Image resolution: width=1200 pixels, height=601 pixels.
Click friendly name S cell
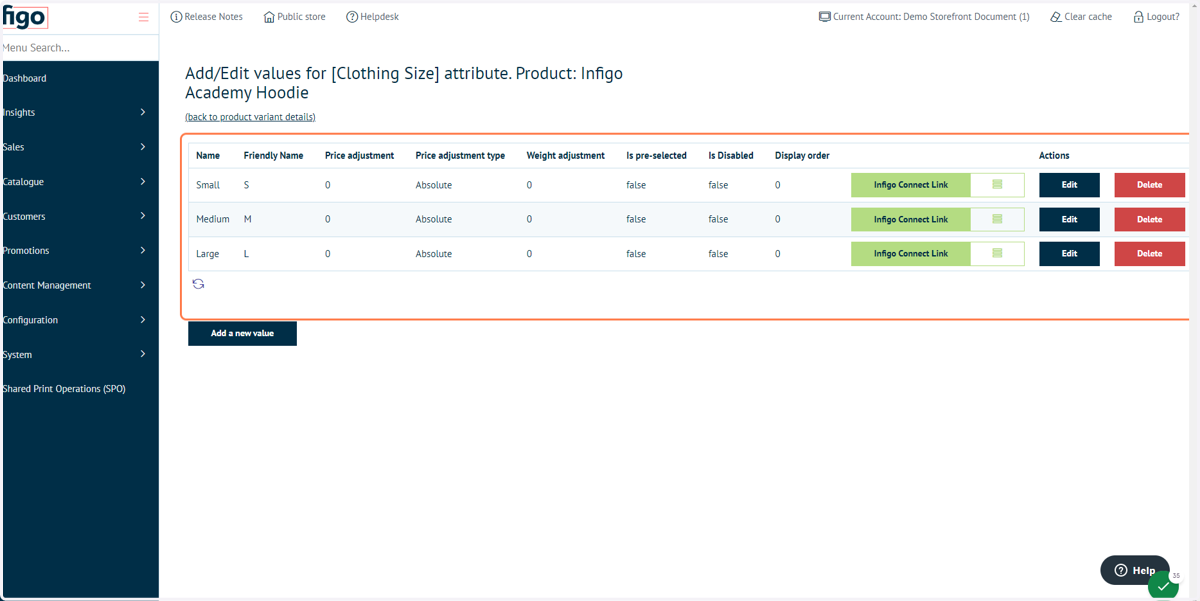pyautogui.click(x=247, y=185)
